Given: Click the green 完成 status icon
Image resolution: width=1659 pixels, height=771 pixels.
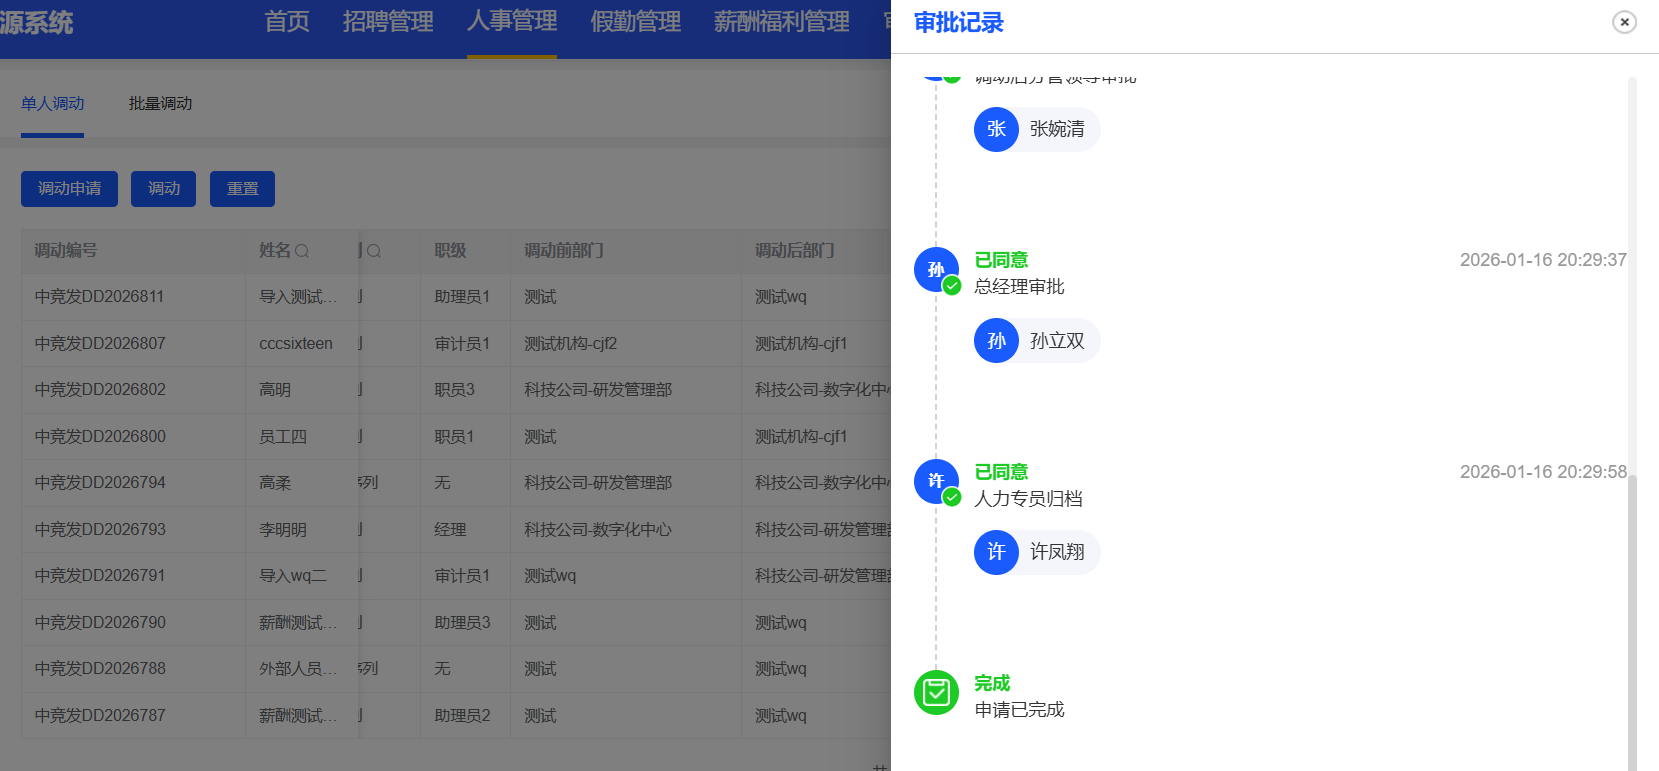Looking at the screenshot, I should (936, 692).
